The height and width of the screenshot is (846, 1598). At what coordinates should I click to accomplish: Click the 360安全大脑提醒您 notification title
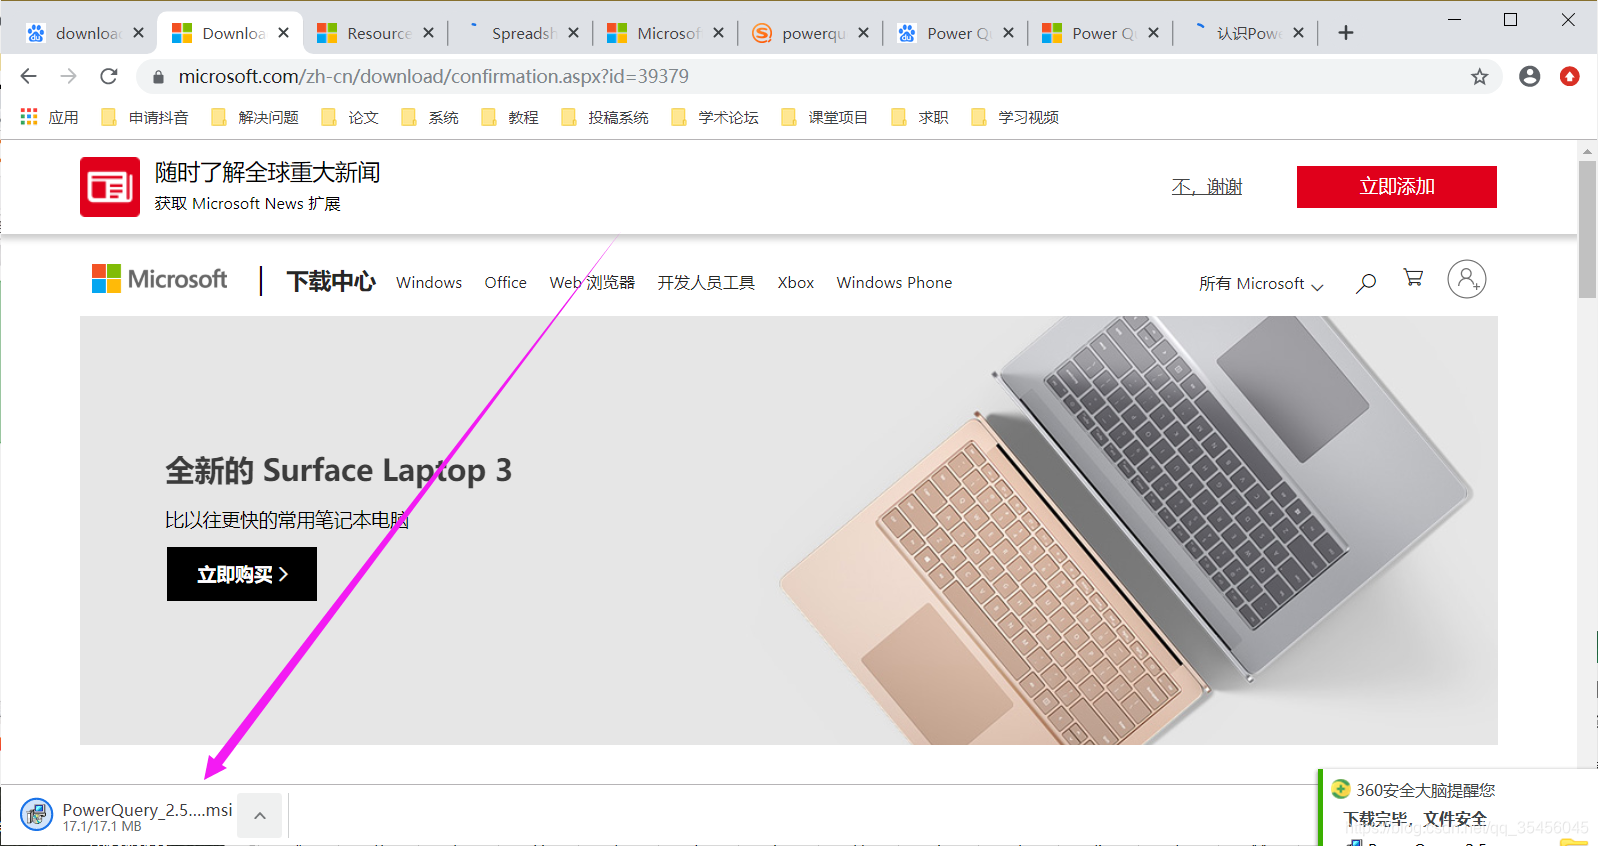tap(1425, 790)
